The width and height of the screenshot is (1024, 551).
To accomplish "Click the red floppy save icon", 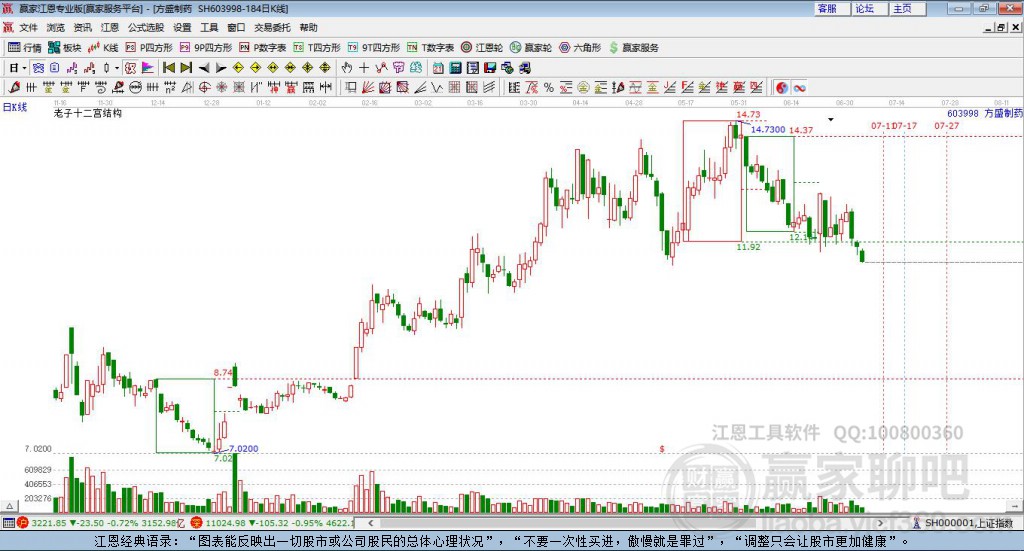I will click(490, 68).
